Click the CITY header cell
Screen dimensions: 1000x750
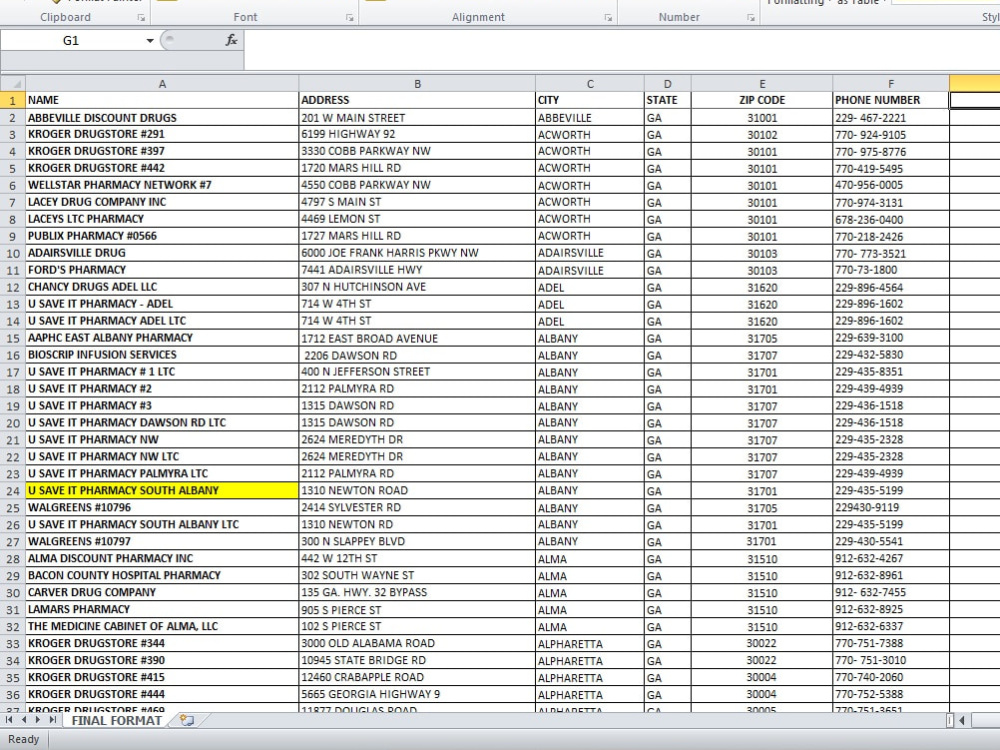[590, 100]
